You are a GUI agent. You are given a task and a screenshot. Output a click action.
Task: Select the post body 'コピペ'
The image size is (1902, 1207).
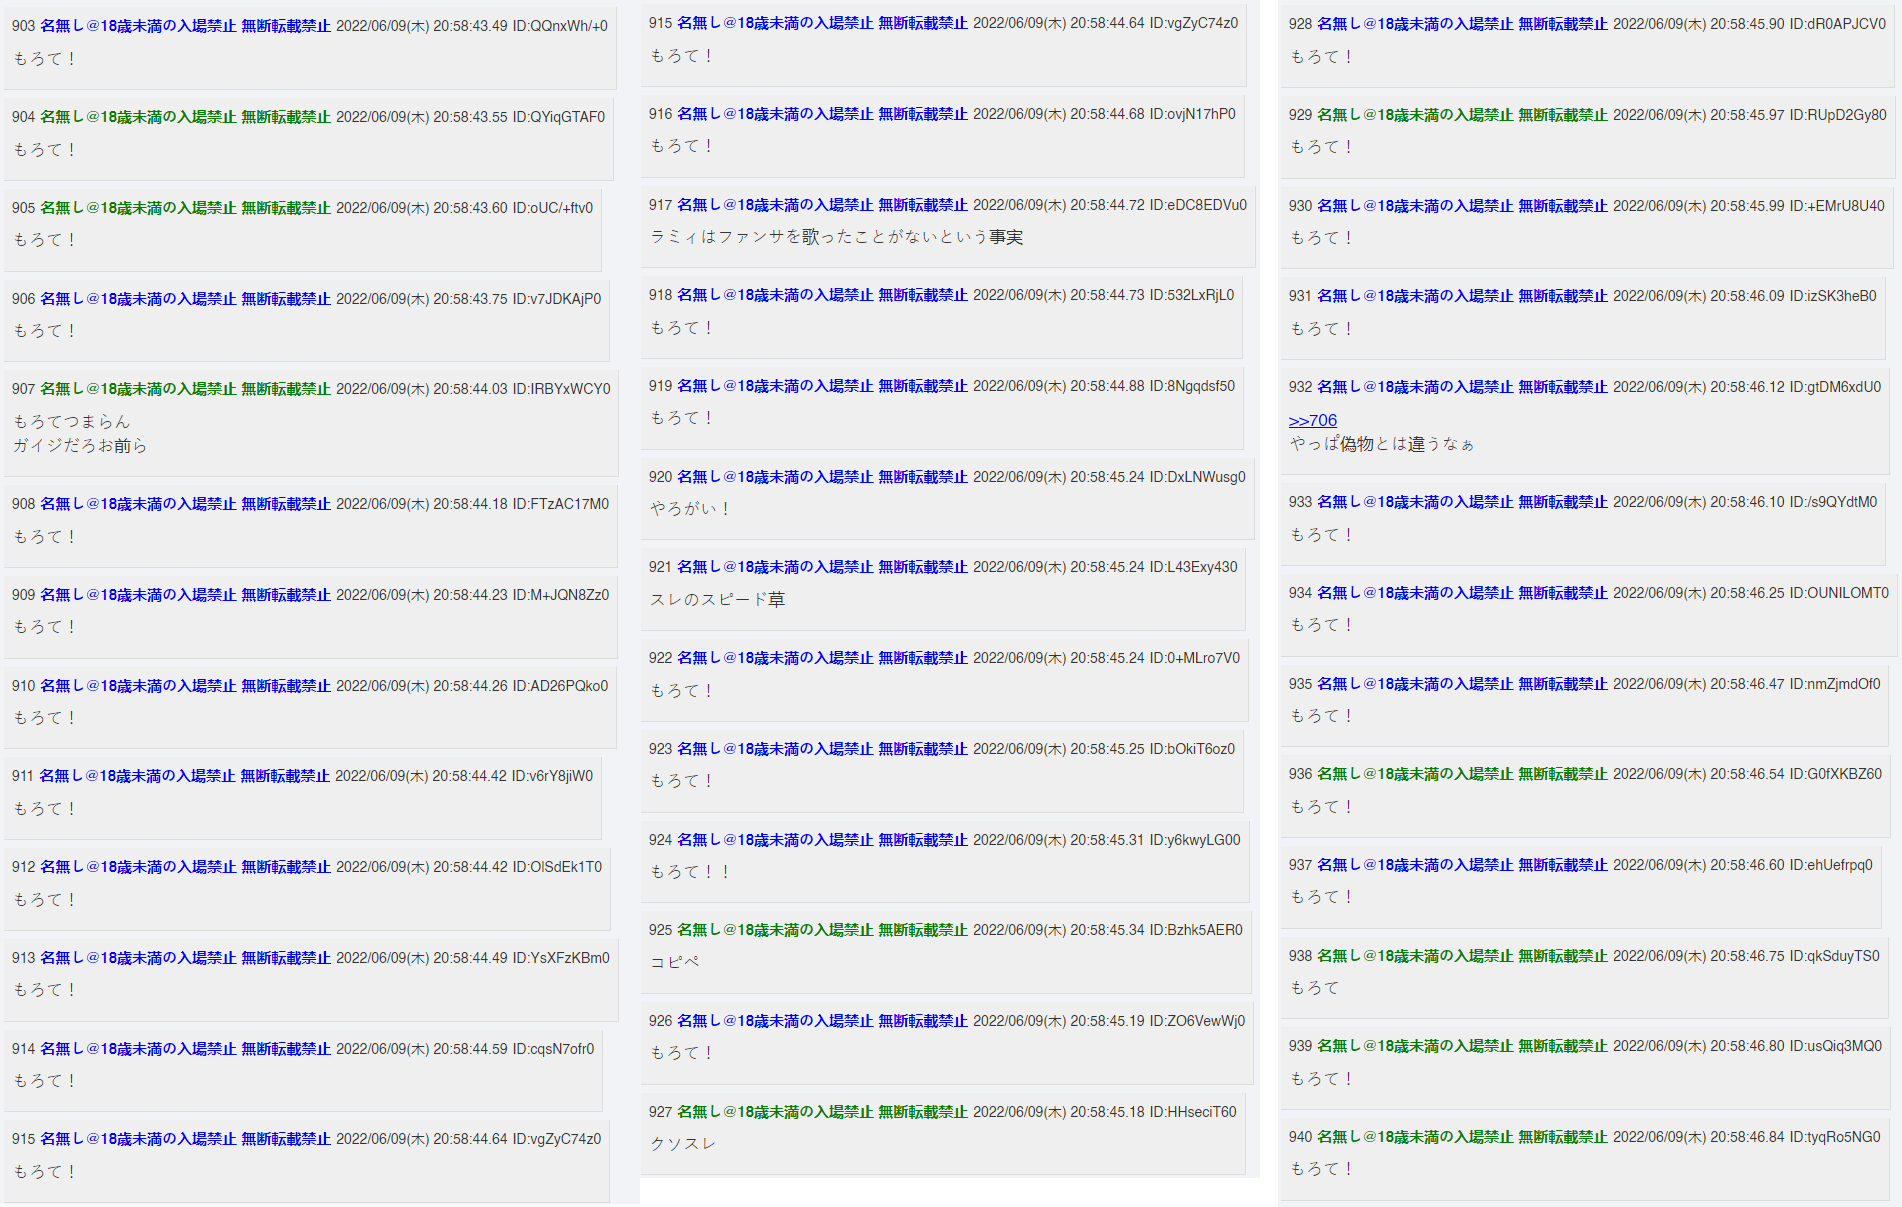click(675, 962)
